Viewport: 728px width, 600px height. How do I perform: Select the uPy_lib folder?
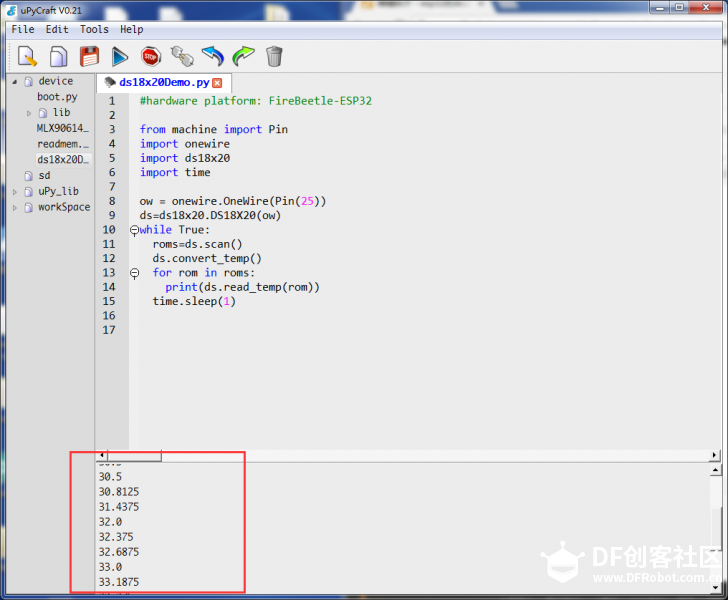[x=58, y=191]
